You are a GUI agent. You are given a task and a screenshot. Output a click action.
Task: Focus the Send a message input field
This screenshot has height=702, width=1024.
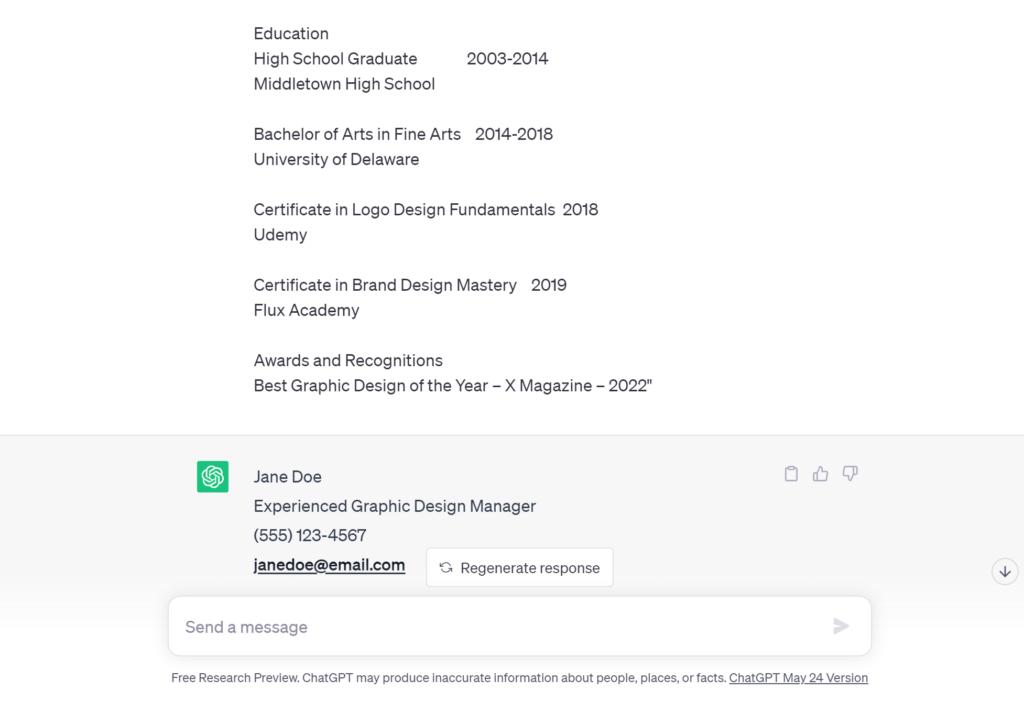coord(520,626)
